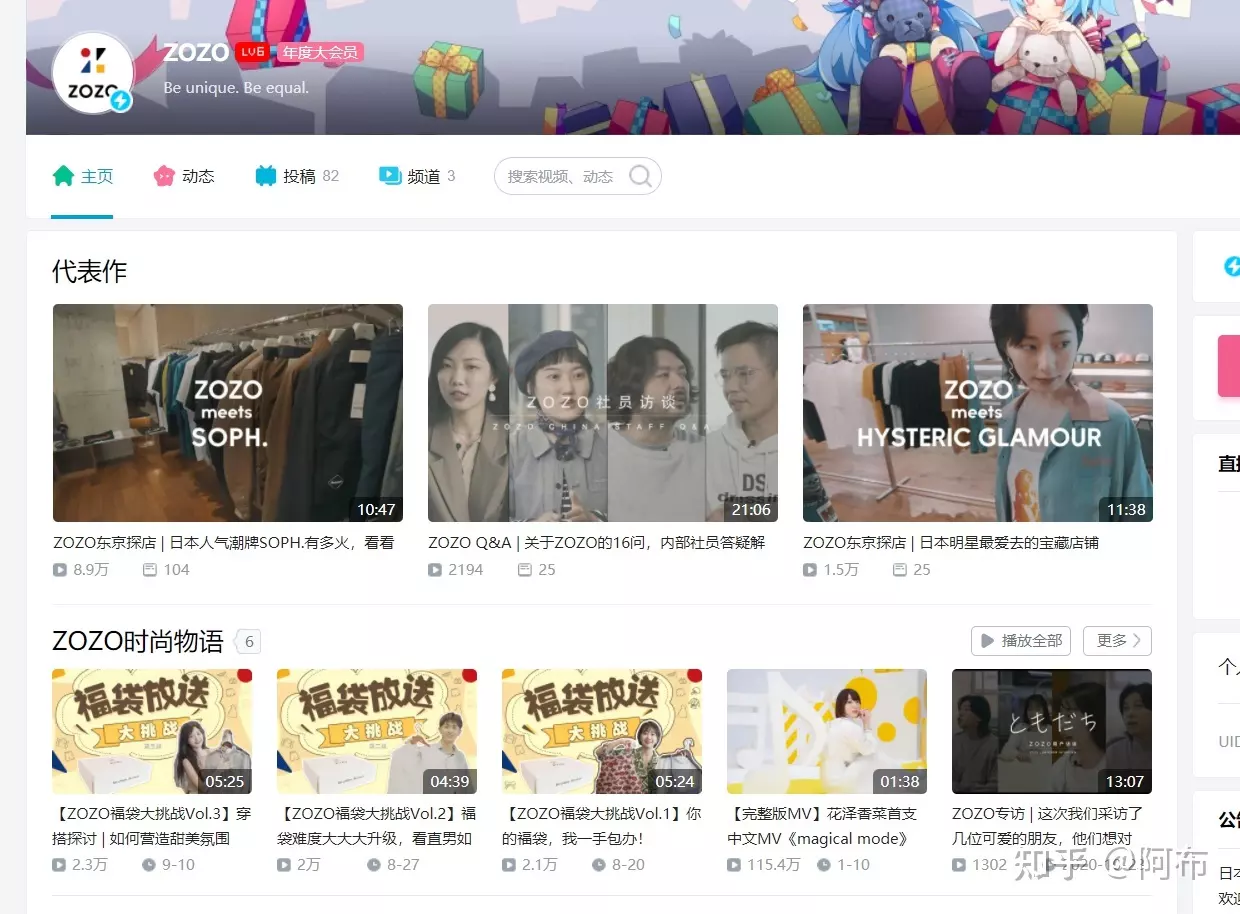Screen dimensions: 1240x914
Task: Open title ZOZO东京探店 | 日本人气潮牌SOPH.
Action: click(x=224, y=543)
